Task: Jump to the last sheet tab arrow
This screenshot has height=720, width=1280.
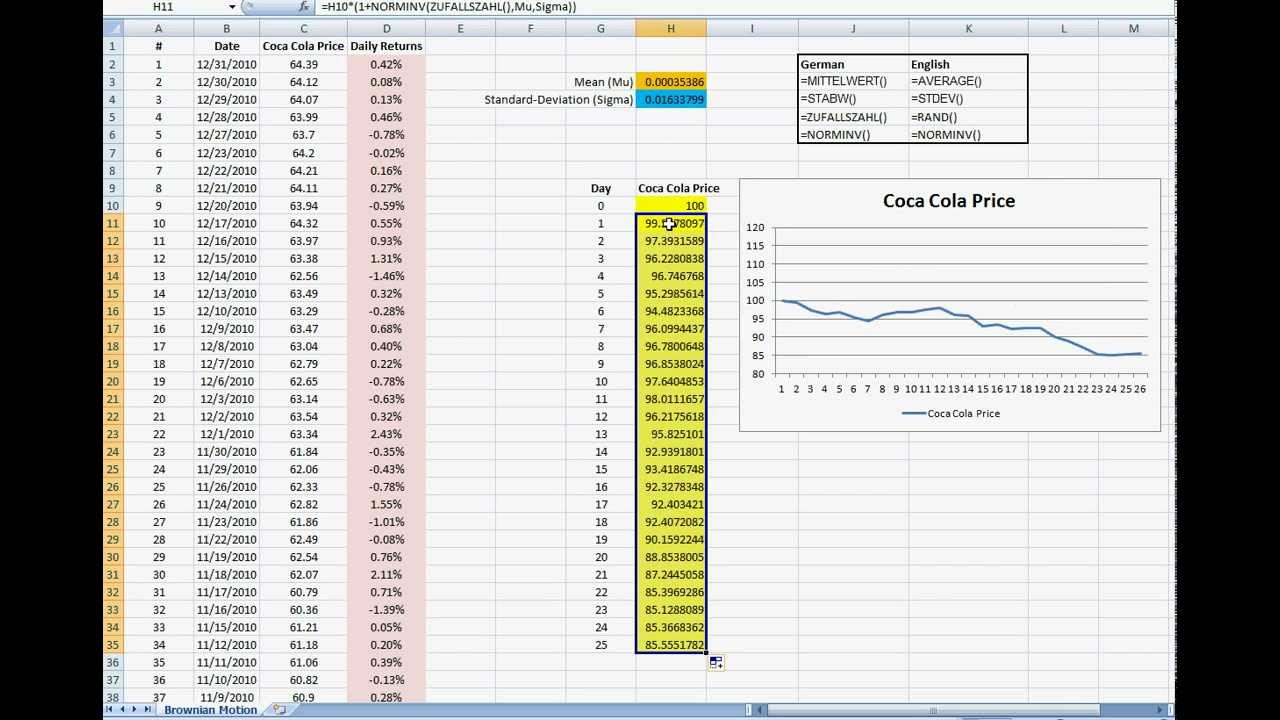Action: click(x=148, y=710)
